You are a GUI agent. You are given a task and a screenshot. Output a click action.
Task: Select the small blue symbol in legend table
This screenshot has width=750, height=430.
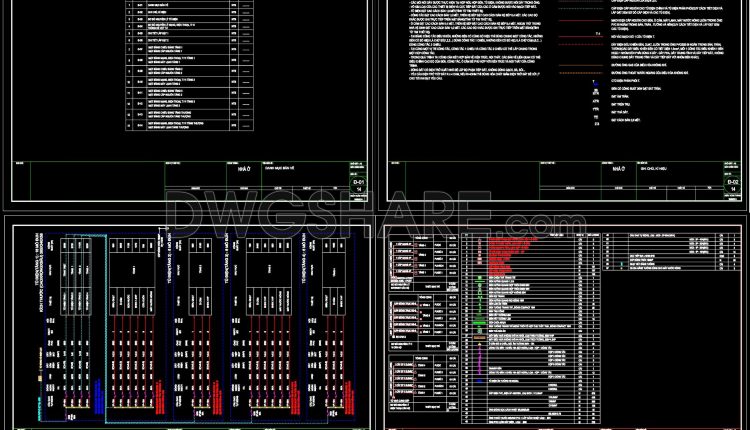(480, 381)
